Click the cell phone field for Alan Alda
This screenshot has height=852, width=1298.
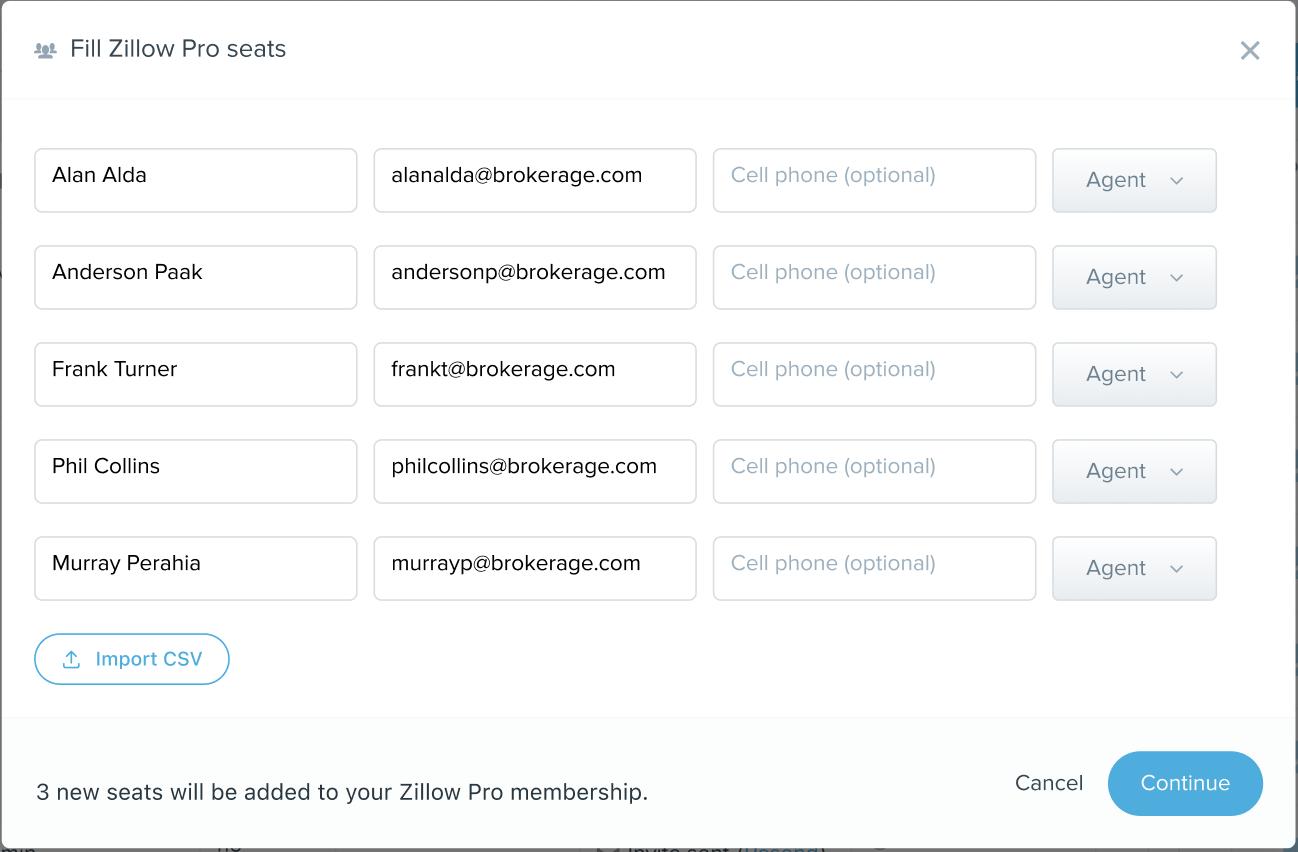pos(873,181)
